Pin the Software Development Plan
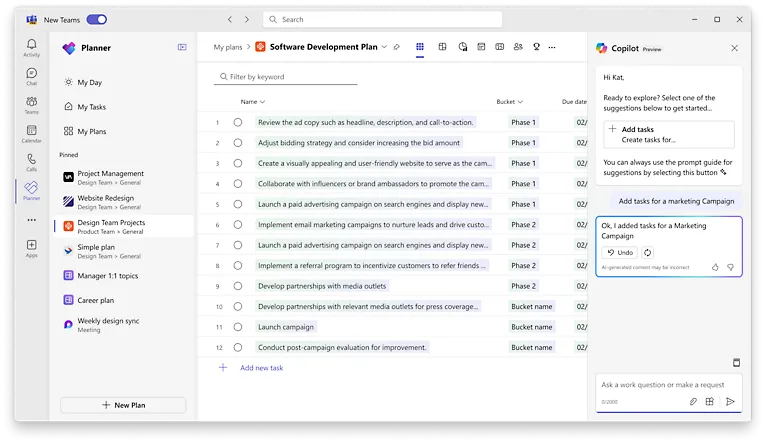The width and height of the screenshot is (766, 443). click(396, 47)
